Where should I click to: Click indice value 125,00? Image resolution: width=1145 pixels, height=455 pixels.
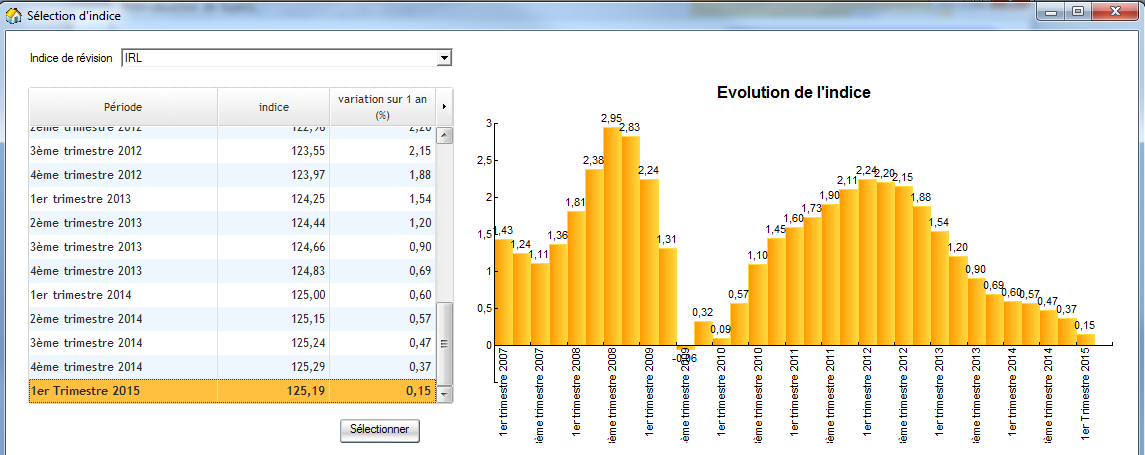pos(308,295)
